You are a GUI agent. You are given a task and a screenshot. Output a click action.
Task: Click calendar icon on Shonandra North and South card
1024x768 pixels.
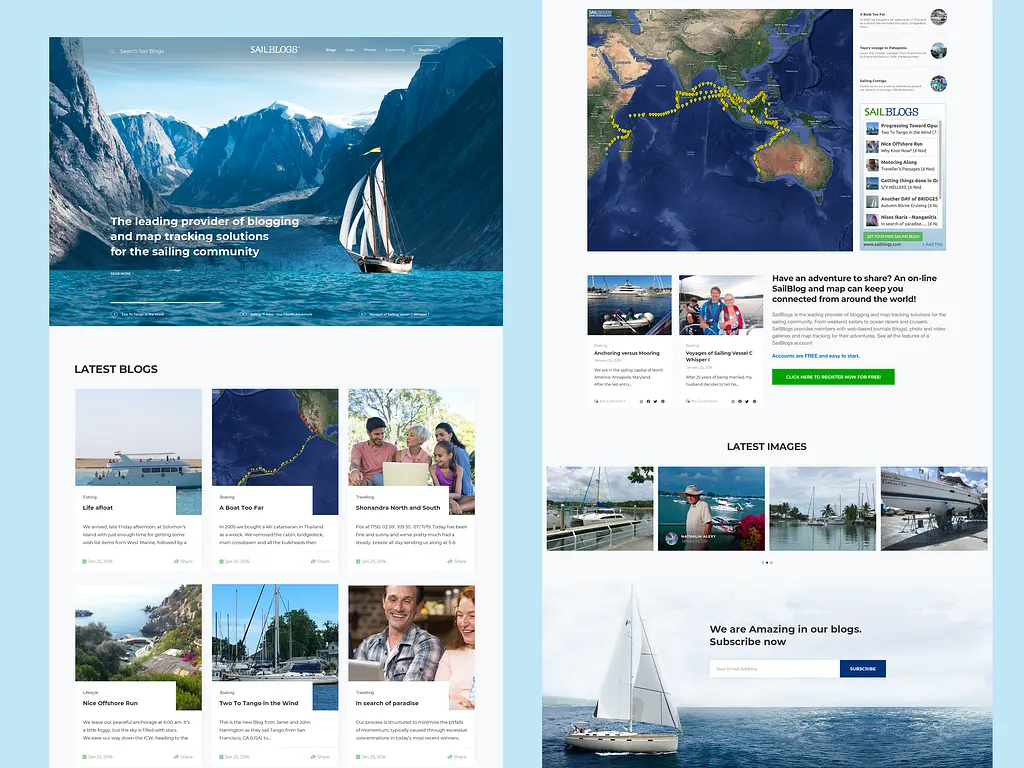[x=357, y=561]
